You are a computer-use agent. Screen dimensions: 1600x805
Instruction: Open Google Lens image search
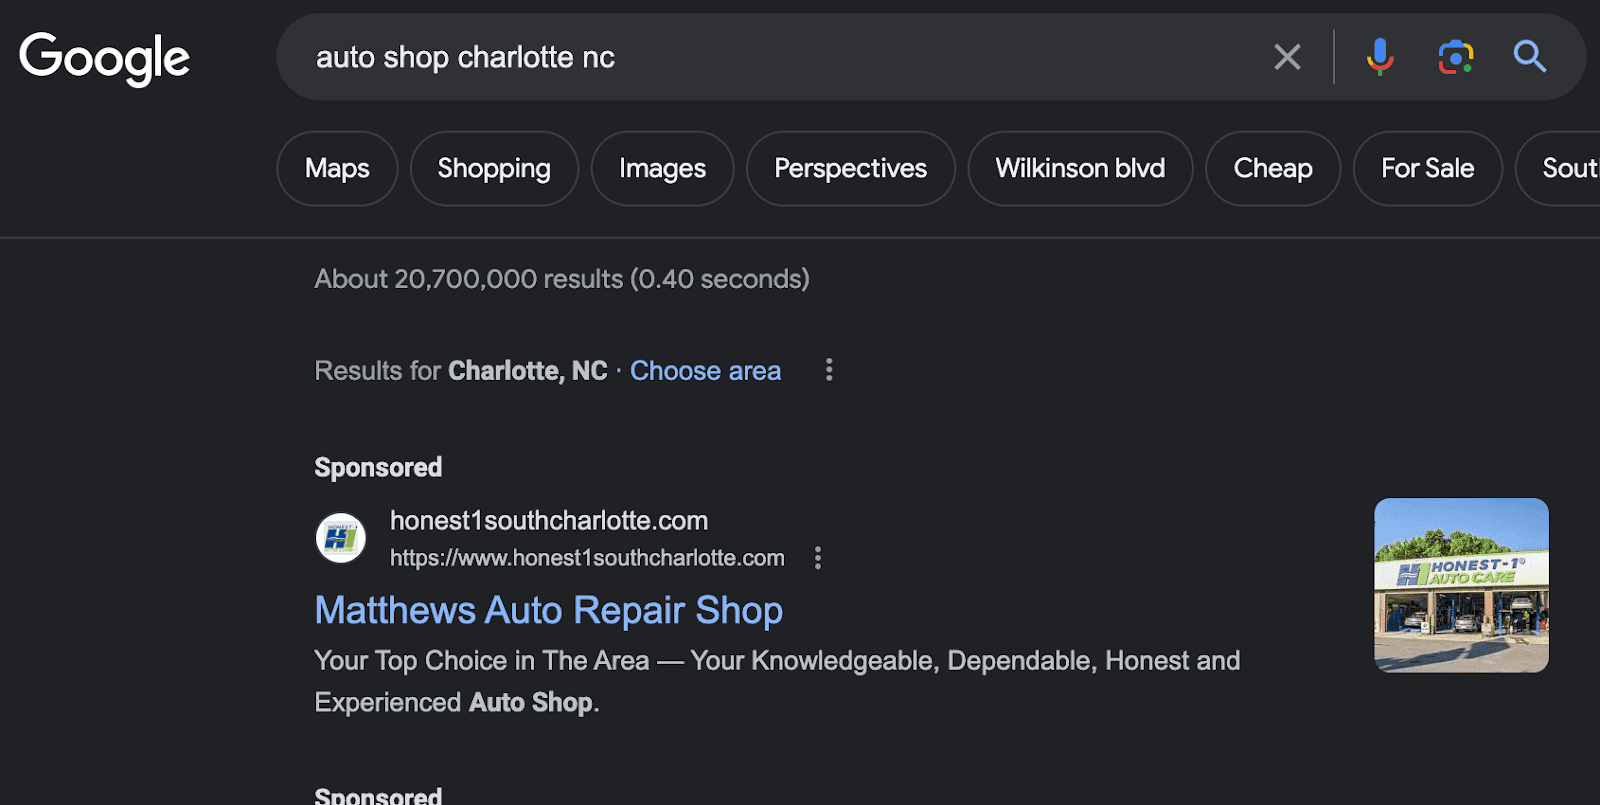1455,57
